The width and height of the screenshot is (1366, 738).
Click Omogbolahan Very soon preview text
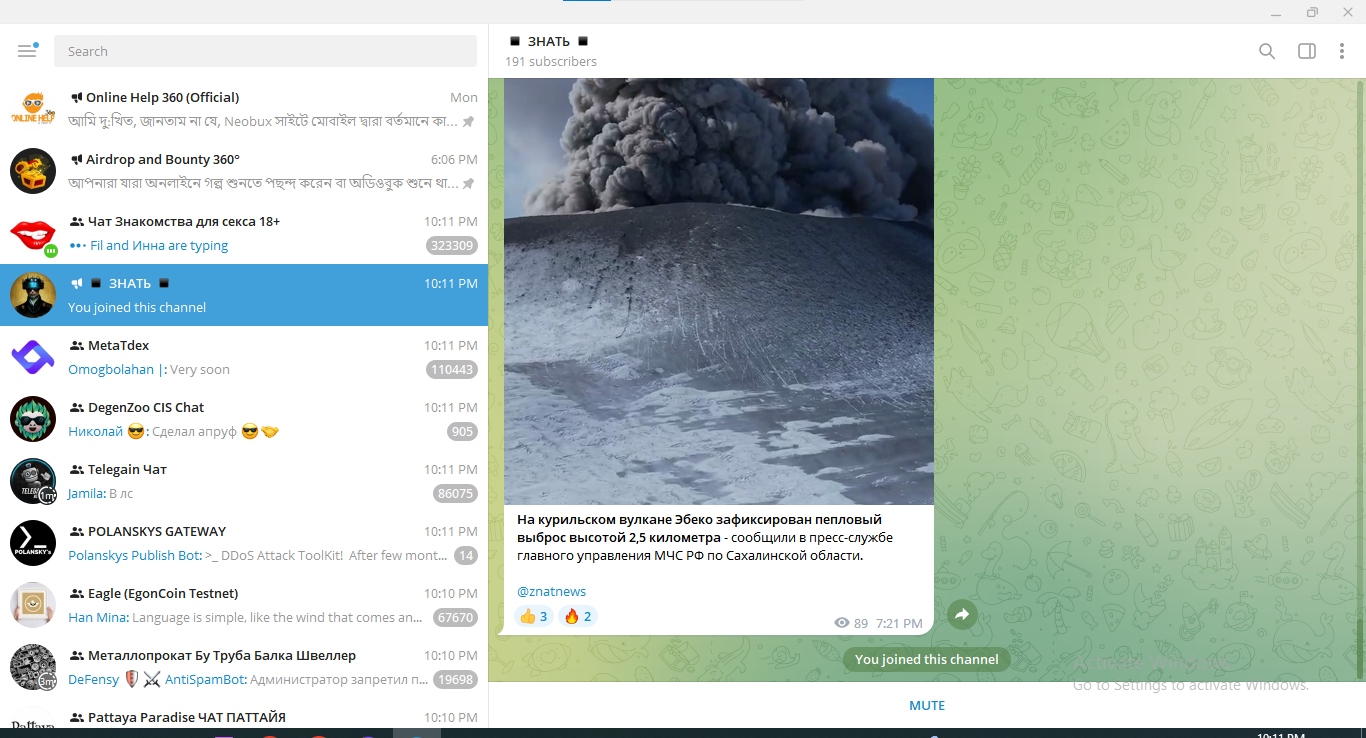point(149,370)
